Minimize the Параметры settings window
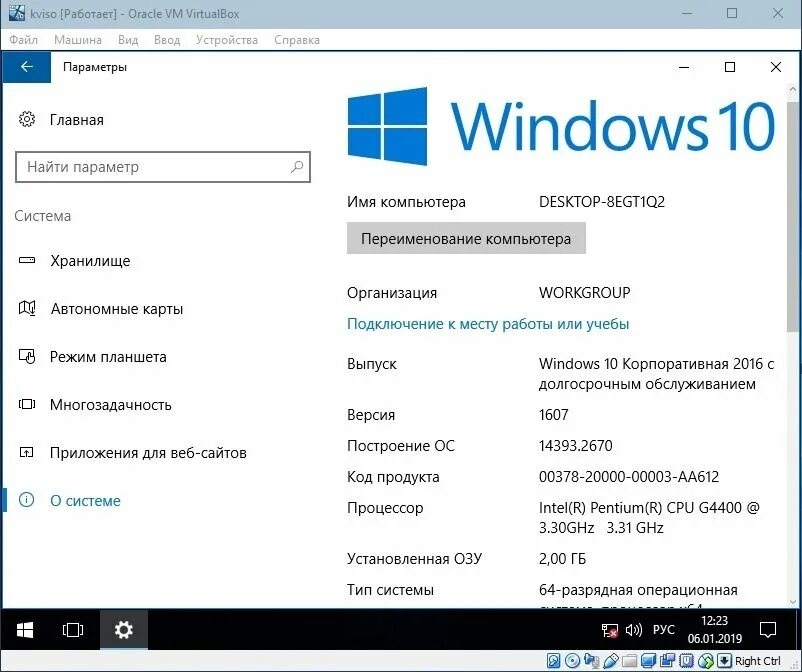Viewport: 802px width, 672px height. click(684, 67)
